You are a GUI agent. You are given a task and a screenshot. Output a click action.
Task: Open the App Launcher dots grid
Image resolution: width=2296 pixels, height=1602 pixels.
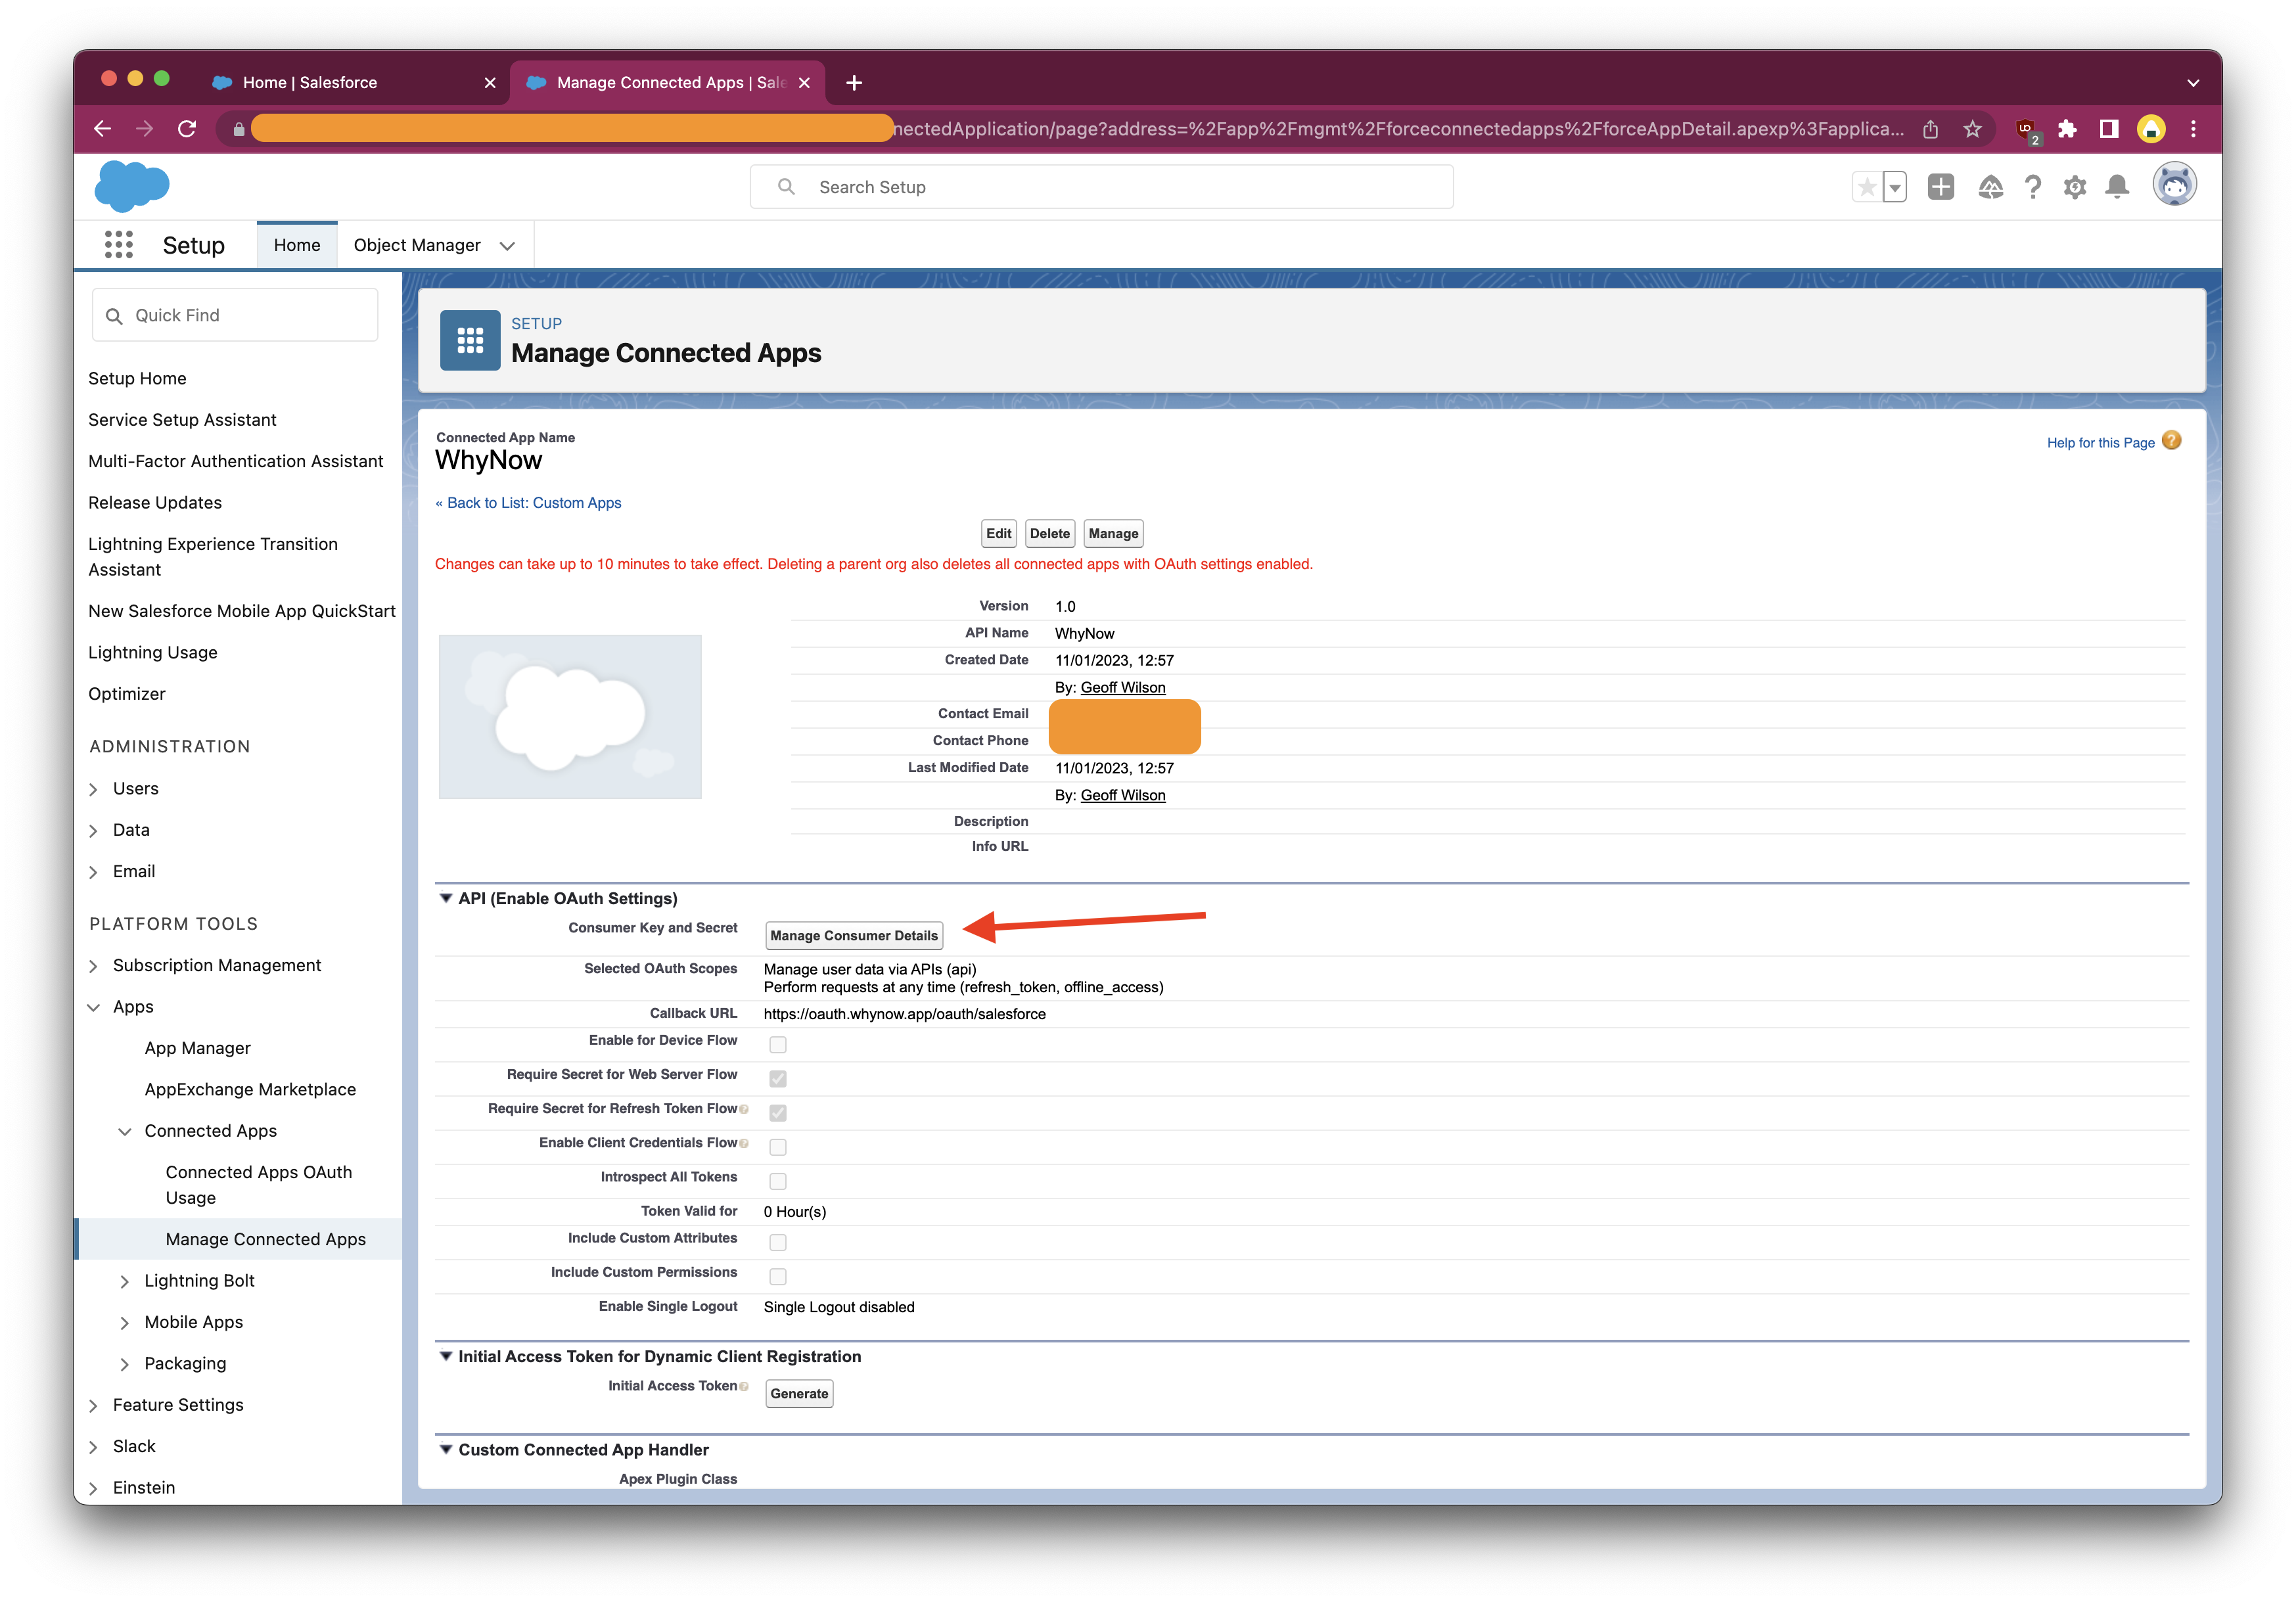coord(118,245)
